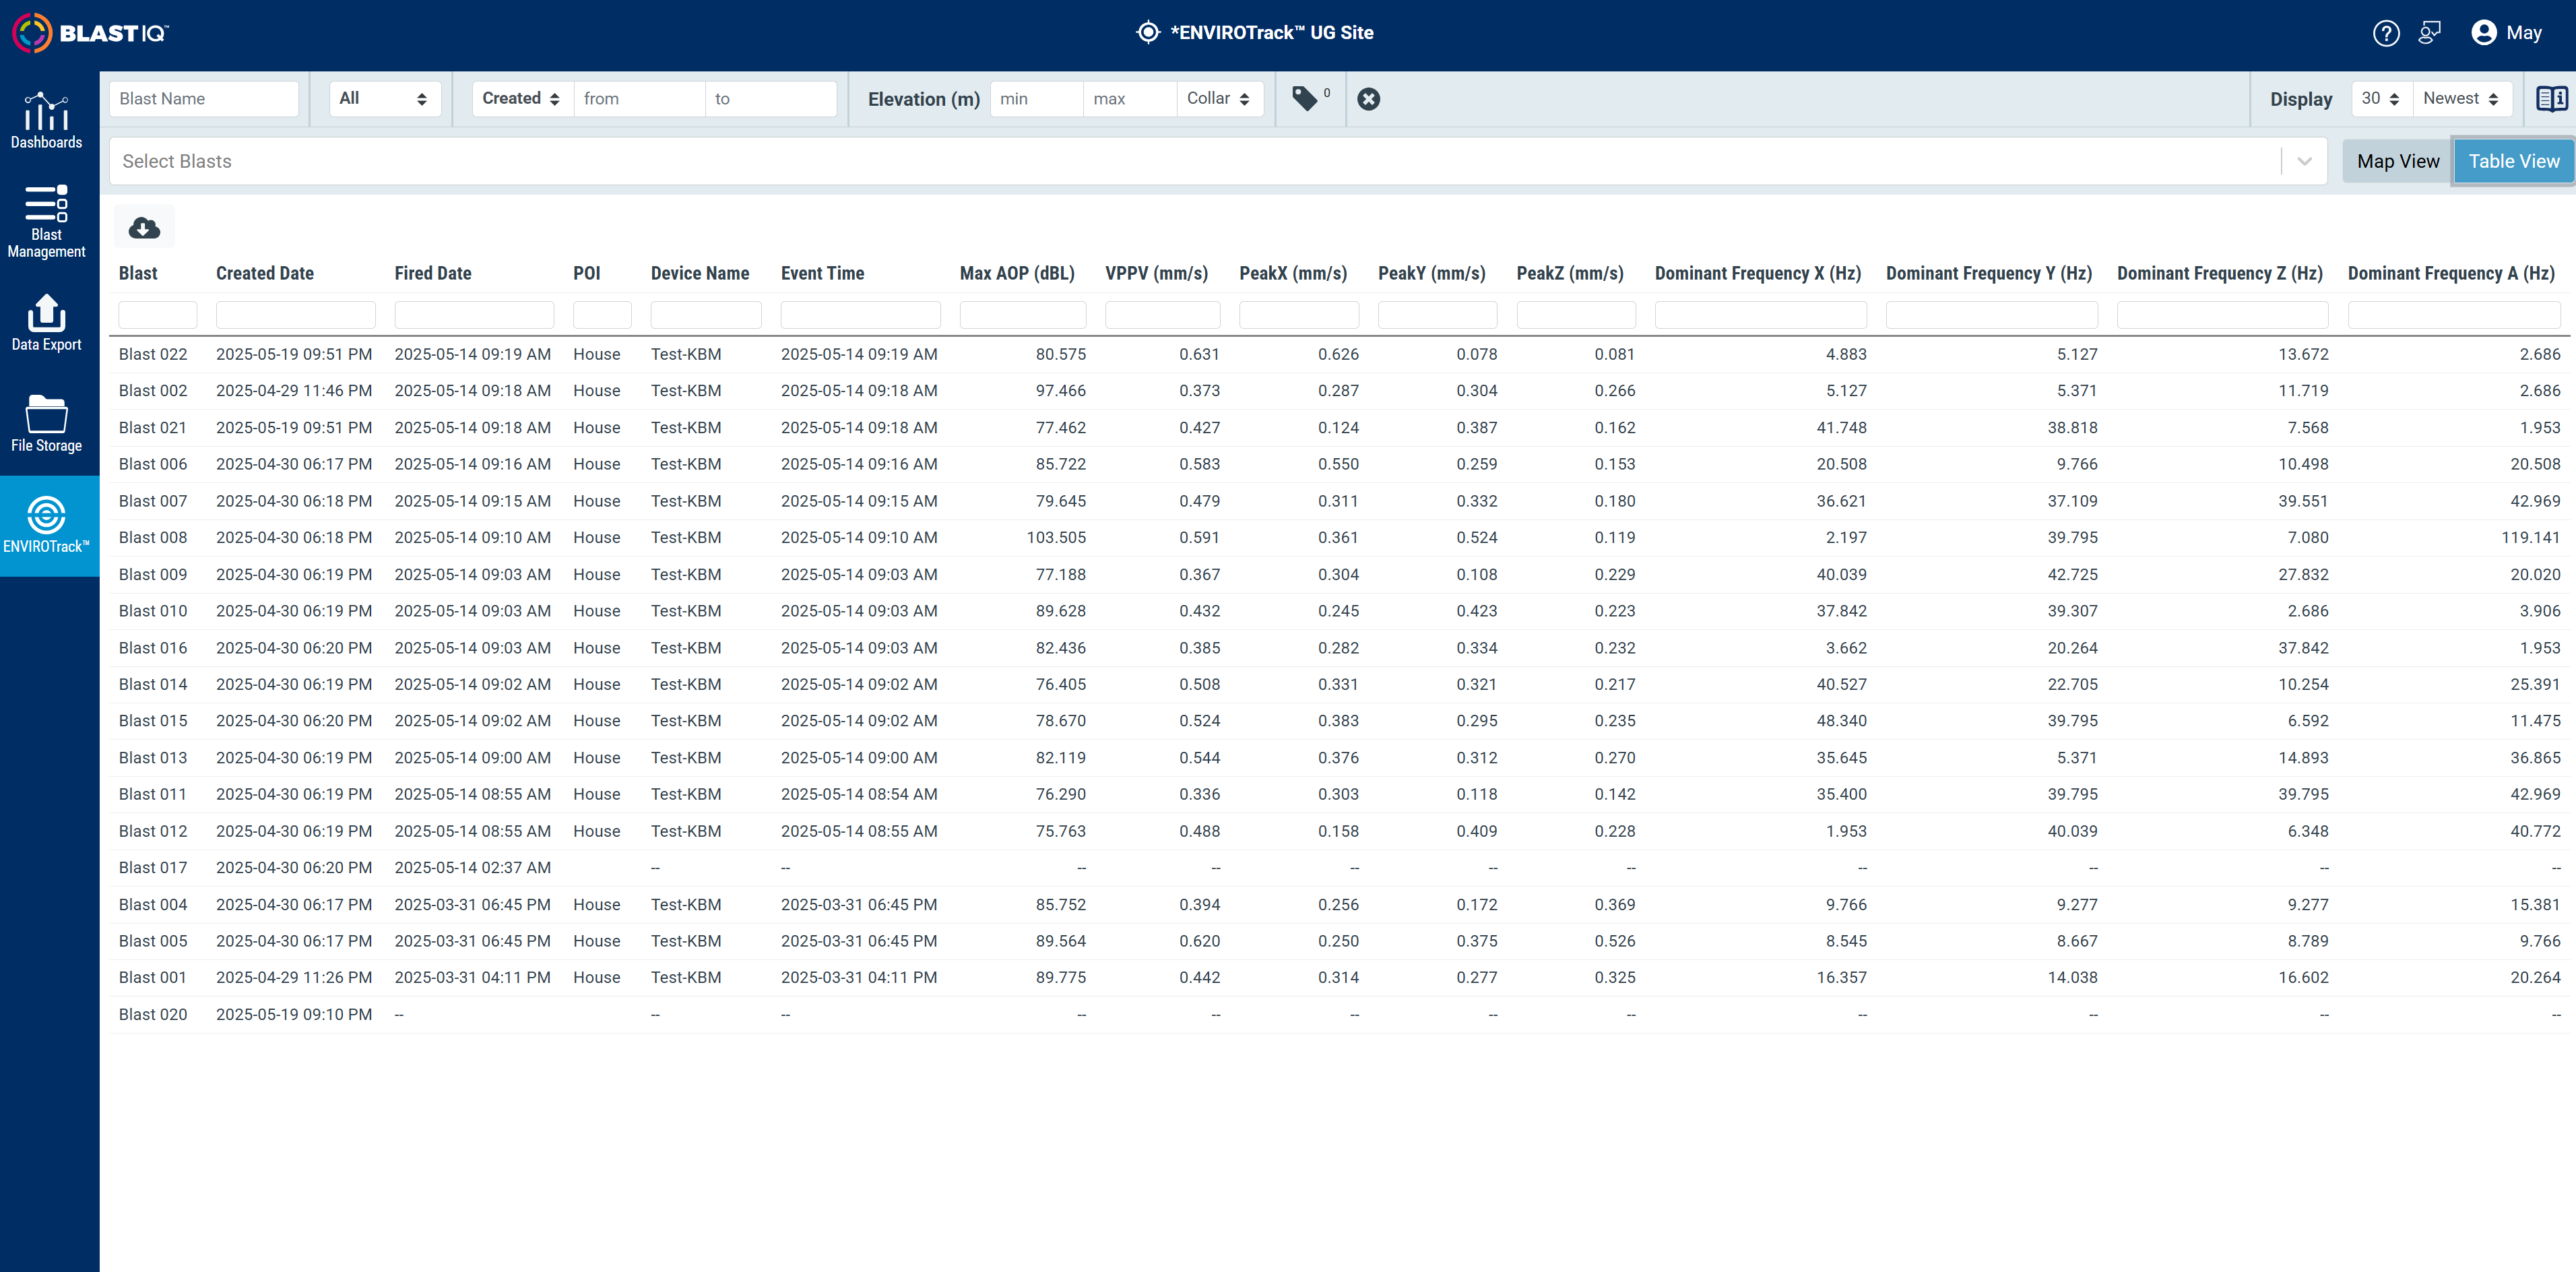Click the Max AOP column filter box
Viewport: 2576px width, 1272px height.
[1023, 314]
